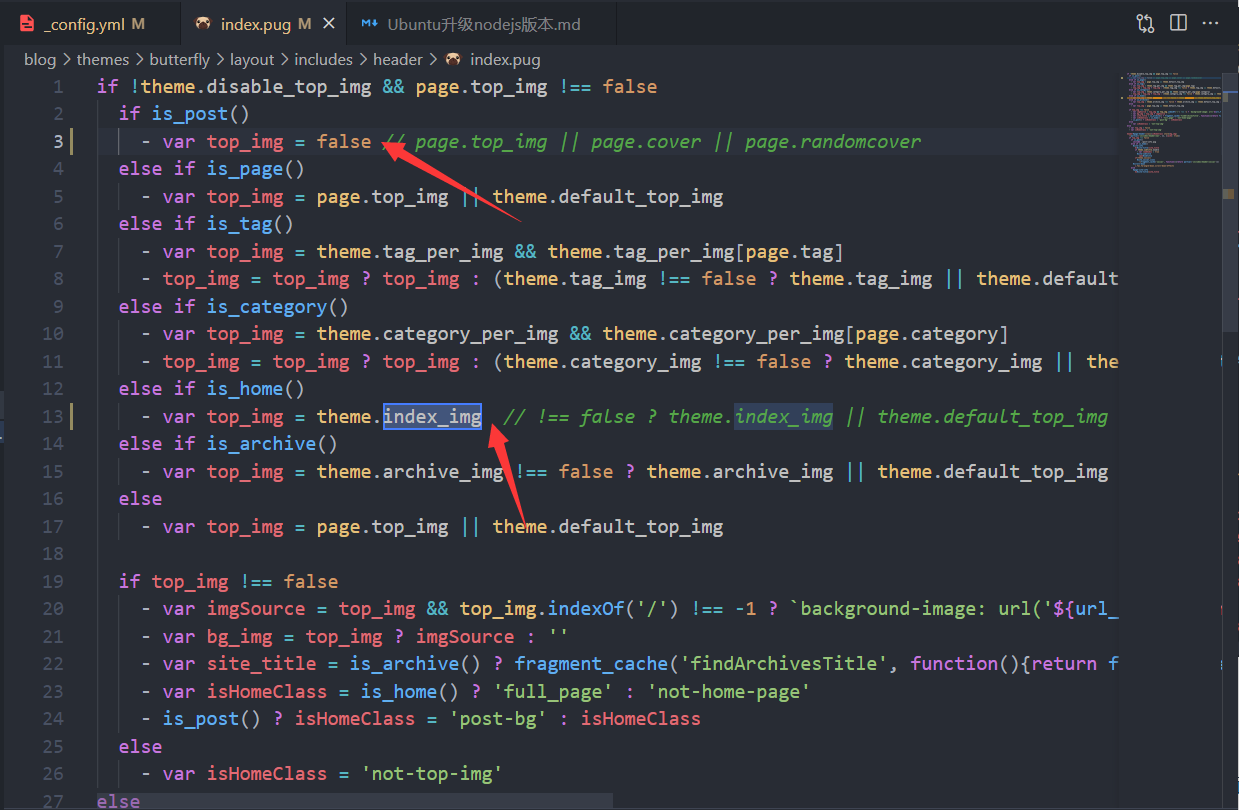Screen dimensions: 1239x810
Task: Select the blog breadcrumb
Action: (x=40, y=59)
